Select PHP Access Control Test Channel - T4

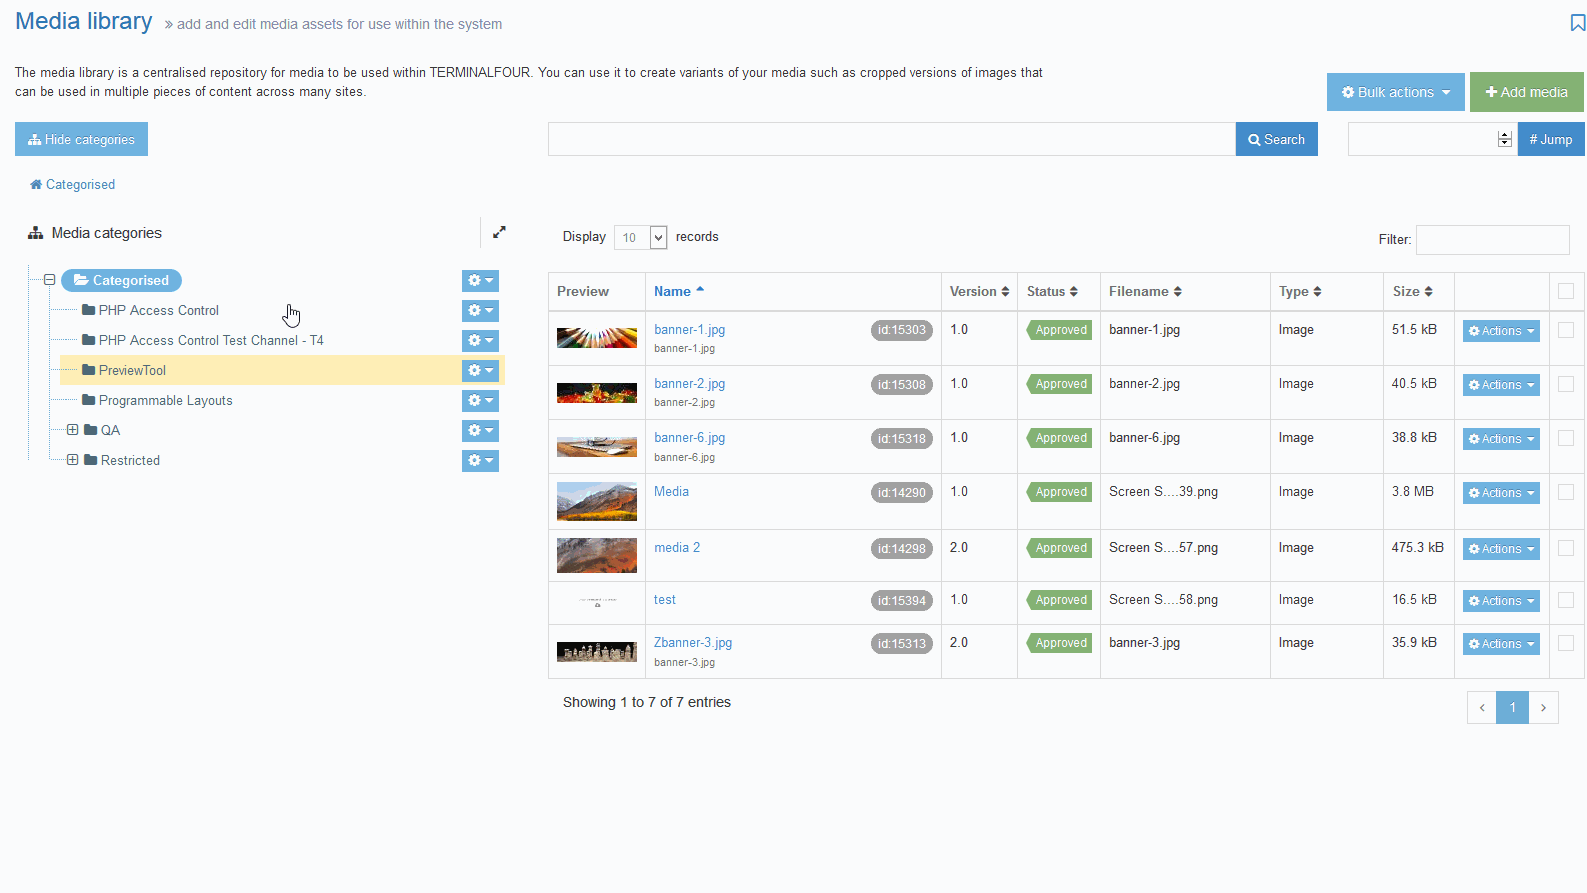coord(211,340)
